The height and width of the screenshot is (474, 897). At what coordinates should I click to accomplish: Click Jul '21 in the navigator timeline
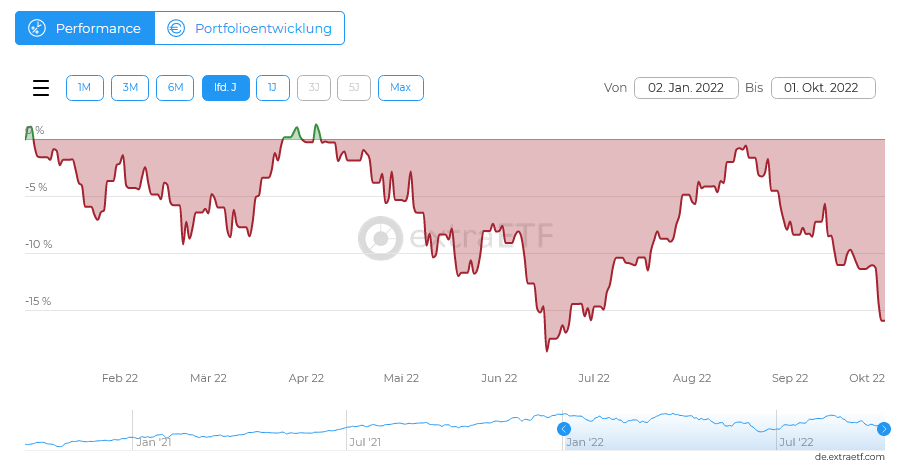click(364, 441)
